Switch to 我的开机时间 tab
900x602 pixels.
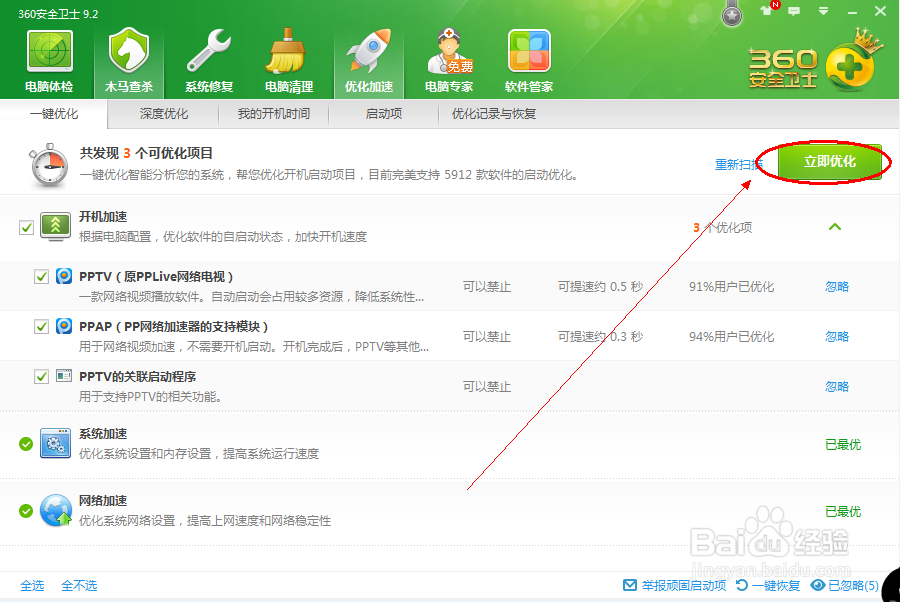tap(274, 114)
